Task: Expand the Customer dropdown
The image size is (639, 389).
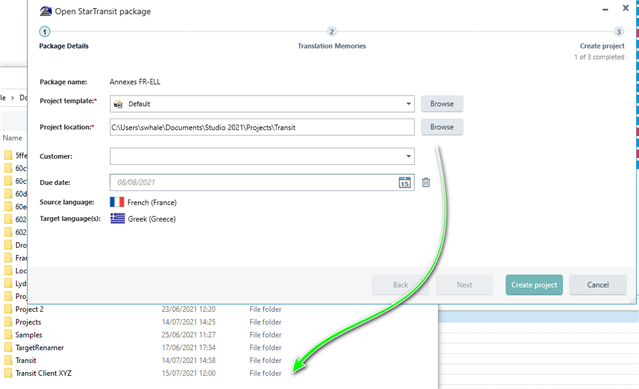Action: click(x=408, y=156)
